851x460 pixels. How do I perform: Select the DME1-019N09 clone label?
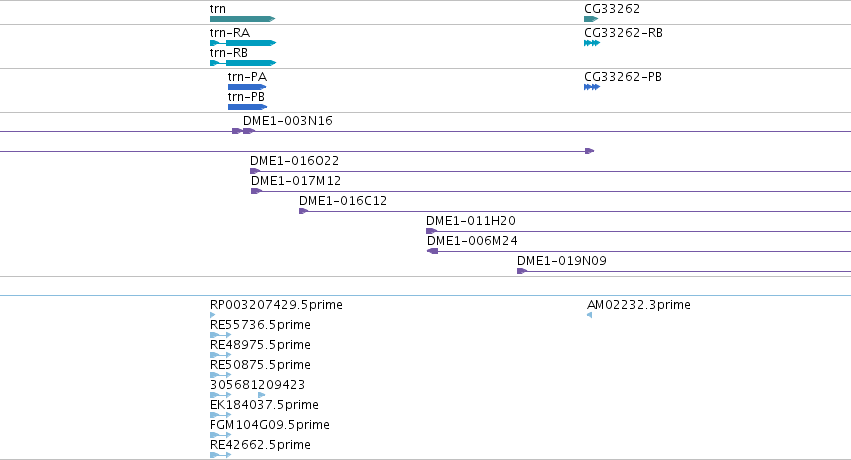click(562, 260)
